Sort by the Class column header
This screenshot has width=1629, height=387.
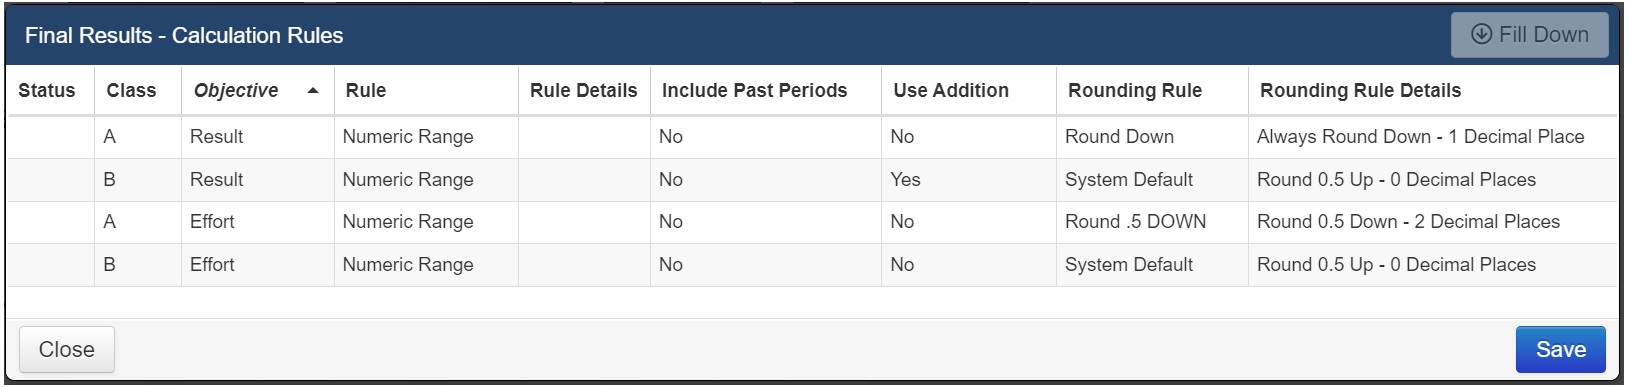[131, 91]
